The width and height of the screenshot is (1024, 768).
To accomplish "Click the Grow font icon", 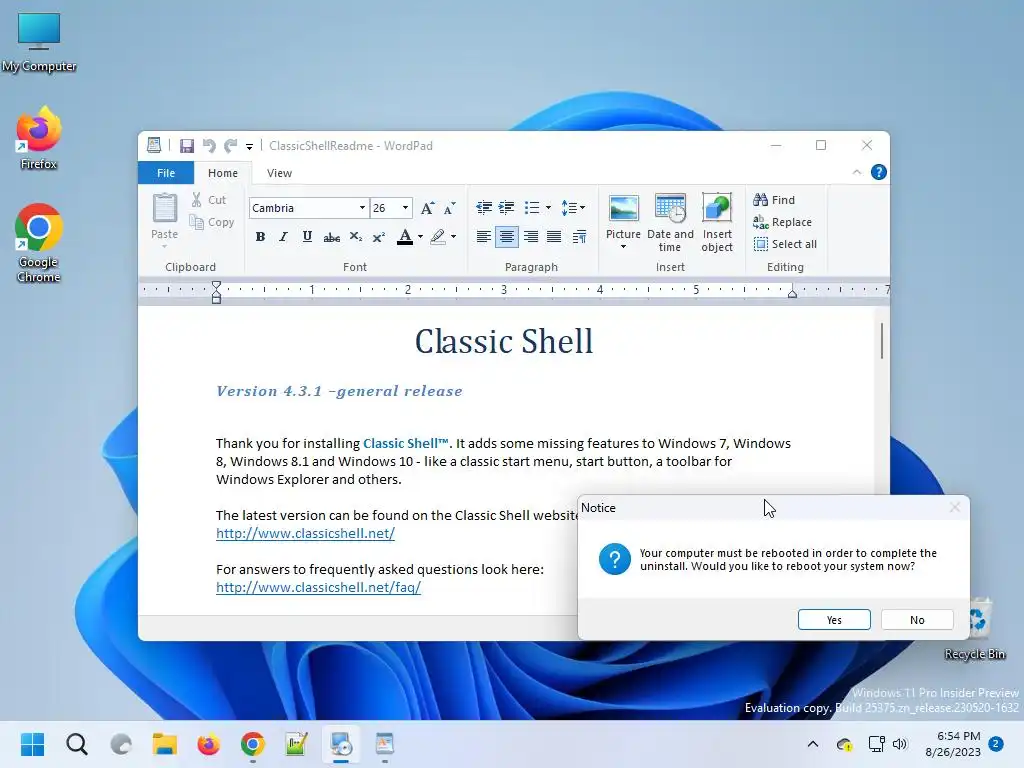I will coord(427,208).
